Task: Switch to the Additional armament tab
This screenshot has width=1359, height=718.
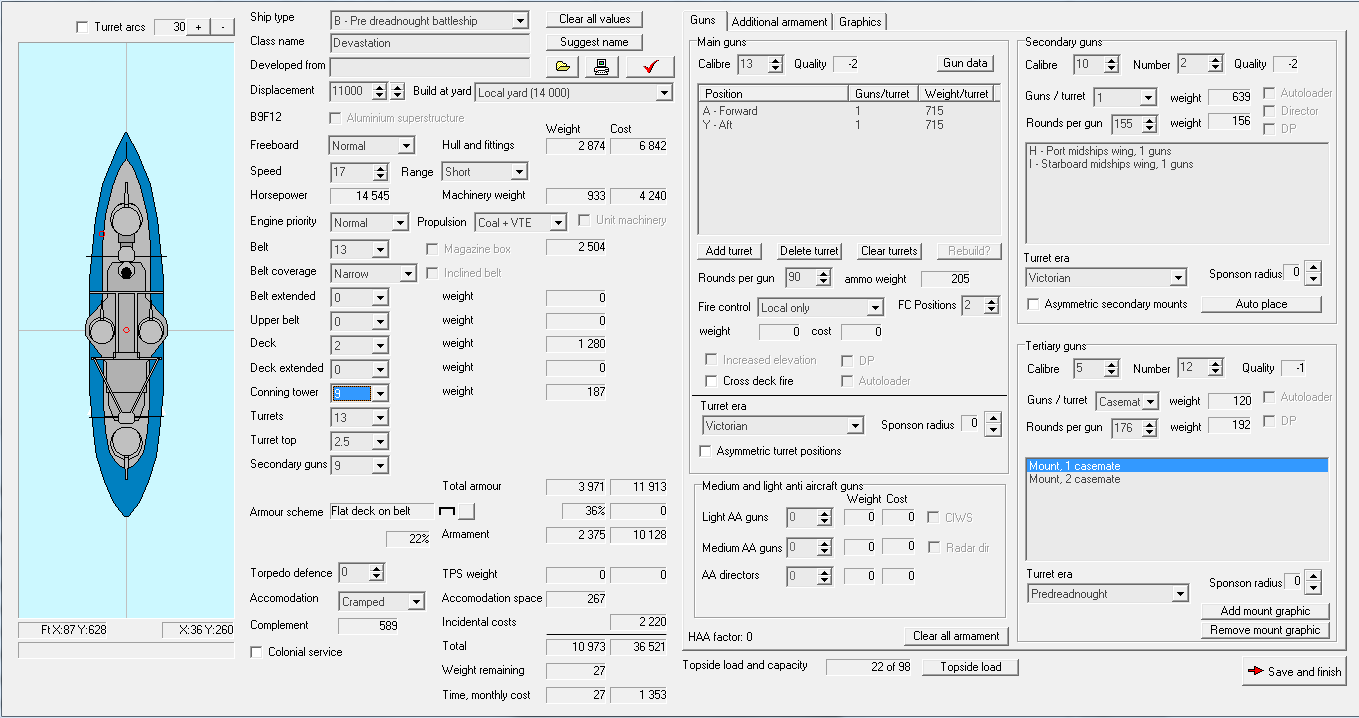Action: 779,21
